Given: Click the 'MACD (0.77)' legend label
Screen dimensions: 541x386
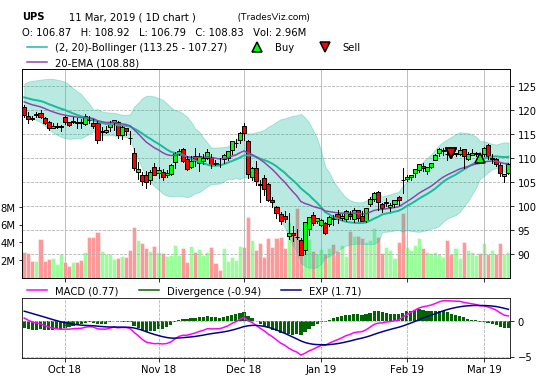Looking at the screenshot, I should tap(87, 291).
